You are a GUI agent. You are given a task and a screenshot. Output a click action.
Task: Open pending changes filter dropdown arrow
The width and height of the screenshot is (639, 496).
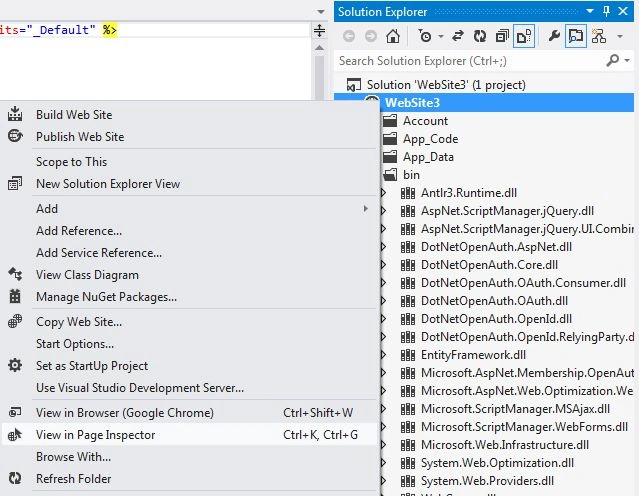pos(441,37)
